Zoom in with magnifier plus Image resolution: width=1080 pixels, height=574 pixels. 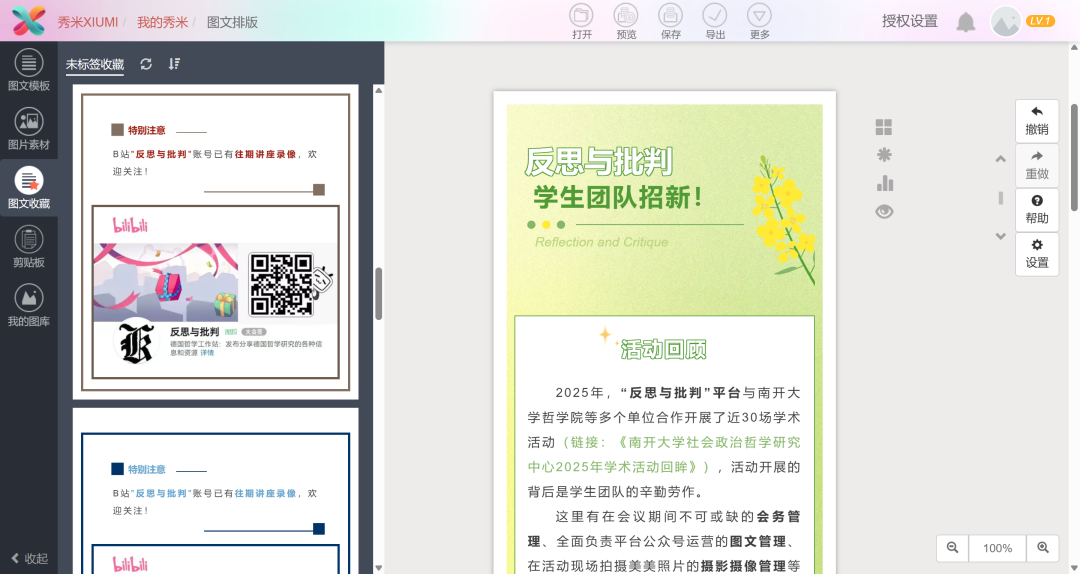1043,548
